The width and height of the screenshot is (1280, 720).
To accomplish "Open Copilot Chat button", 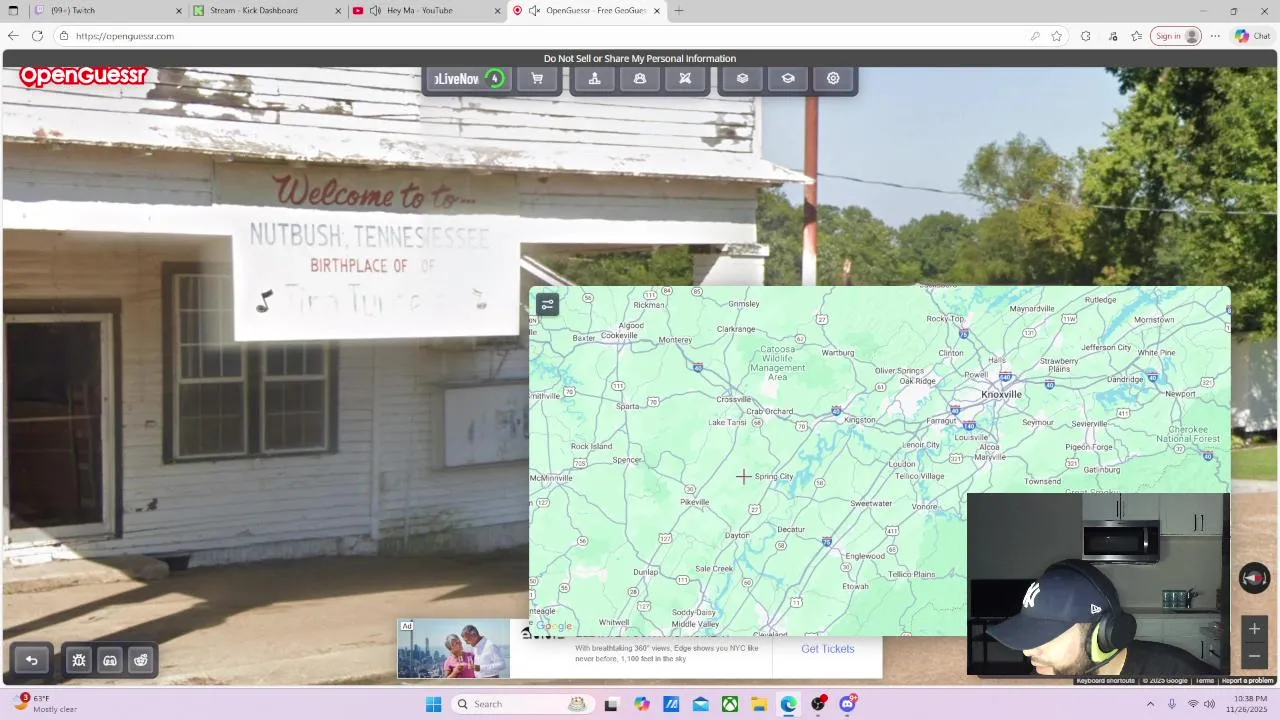I will pos(1253,36).
